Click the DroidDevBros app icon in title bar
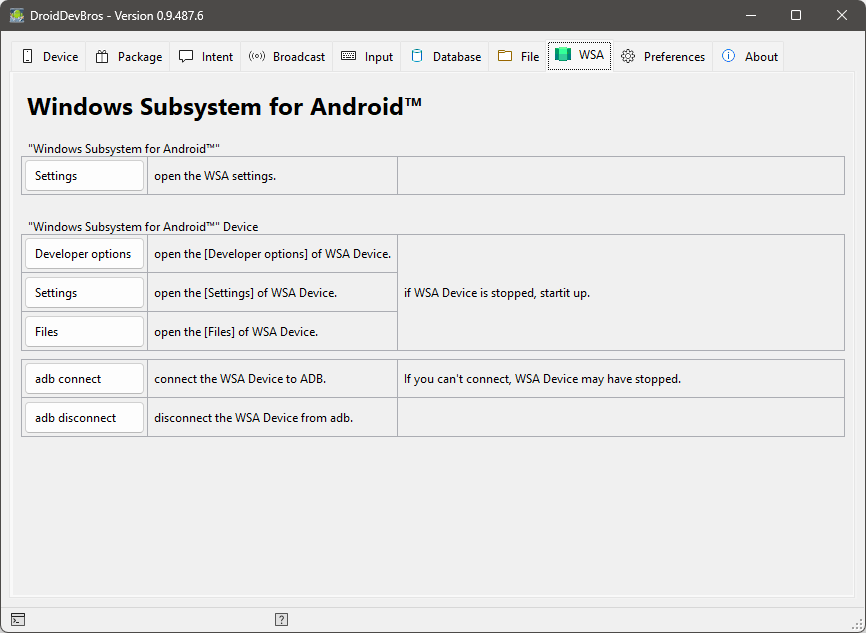This screenshot has width=866, height=633. click(x=17, y=15)
